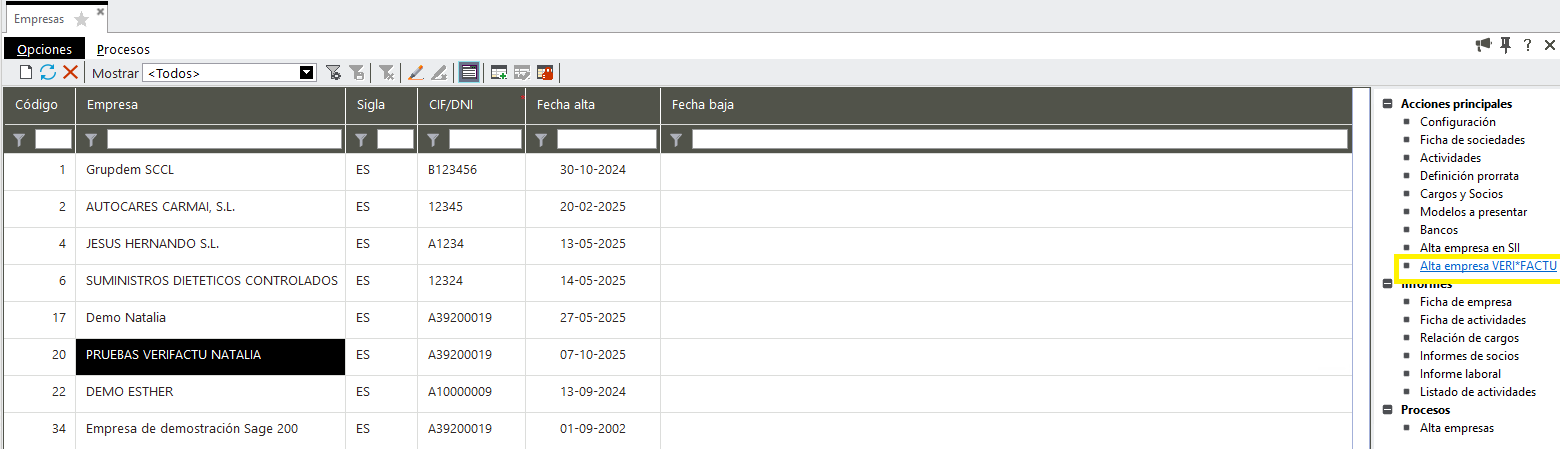Screen dimensions: 1560x455
Task: Refresh the company list with blue arrows icon
Action: point(48,73)
